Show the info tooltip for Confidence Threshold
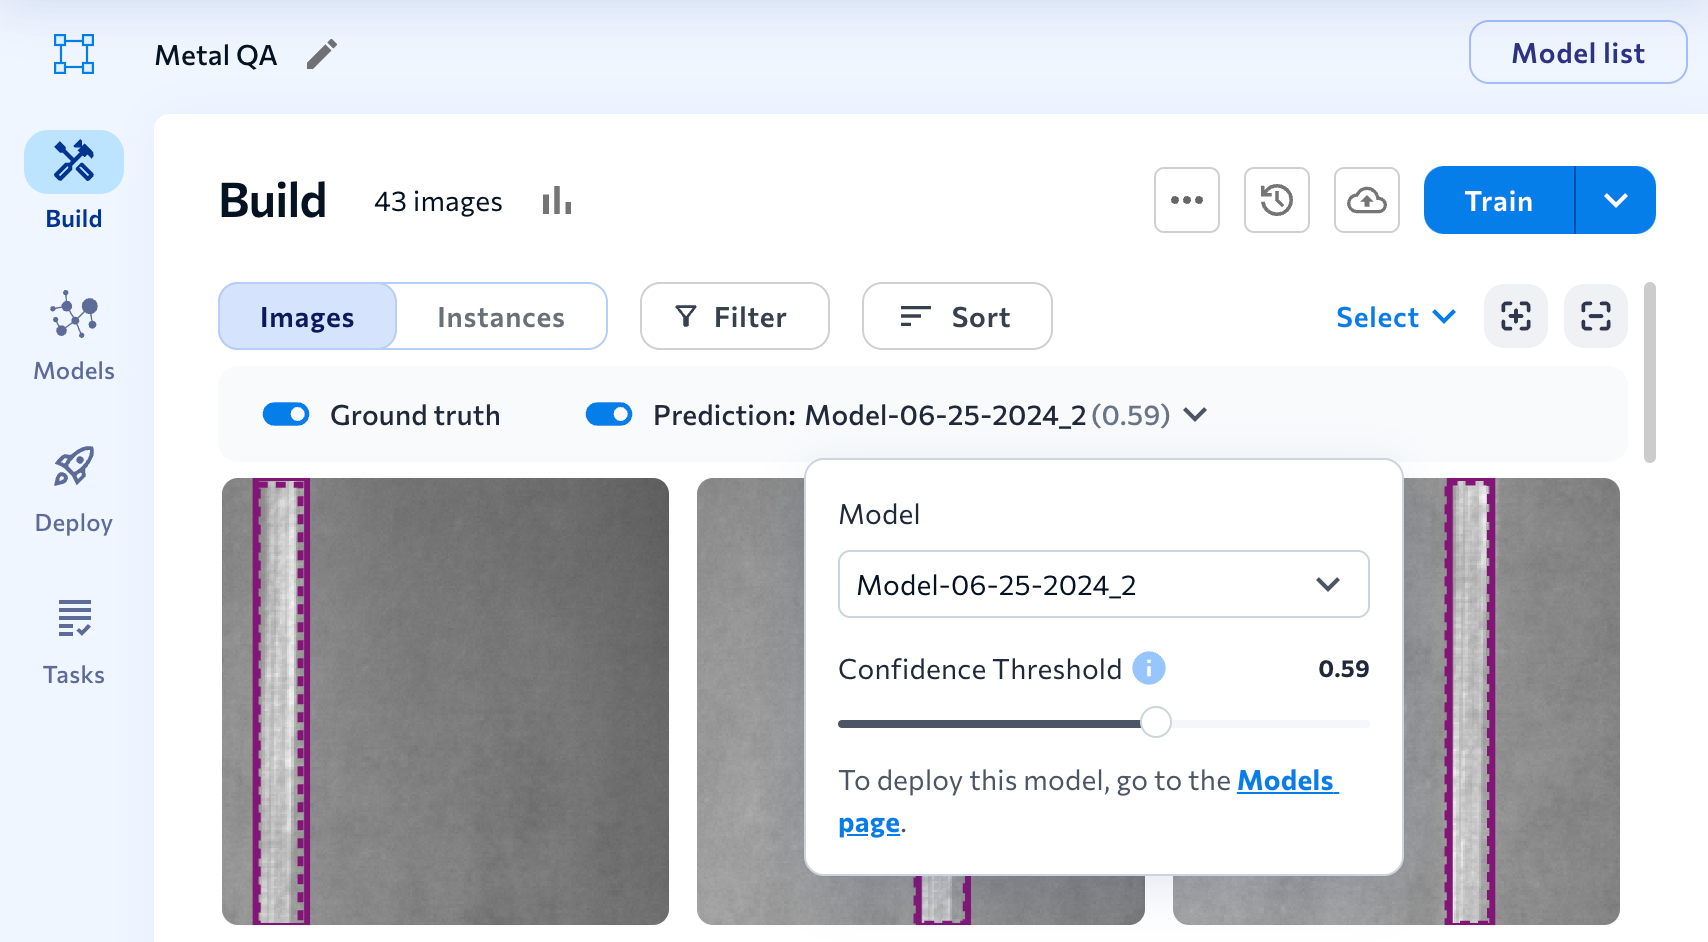The image size is (1708, 942). [1149, 668]
